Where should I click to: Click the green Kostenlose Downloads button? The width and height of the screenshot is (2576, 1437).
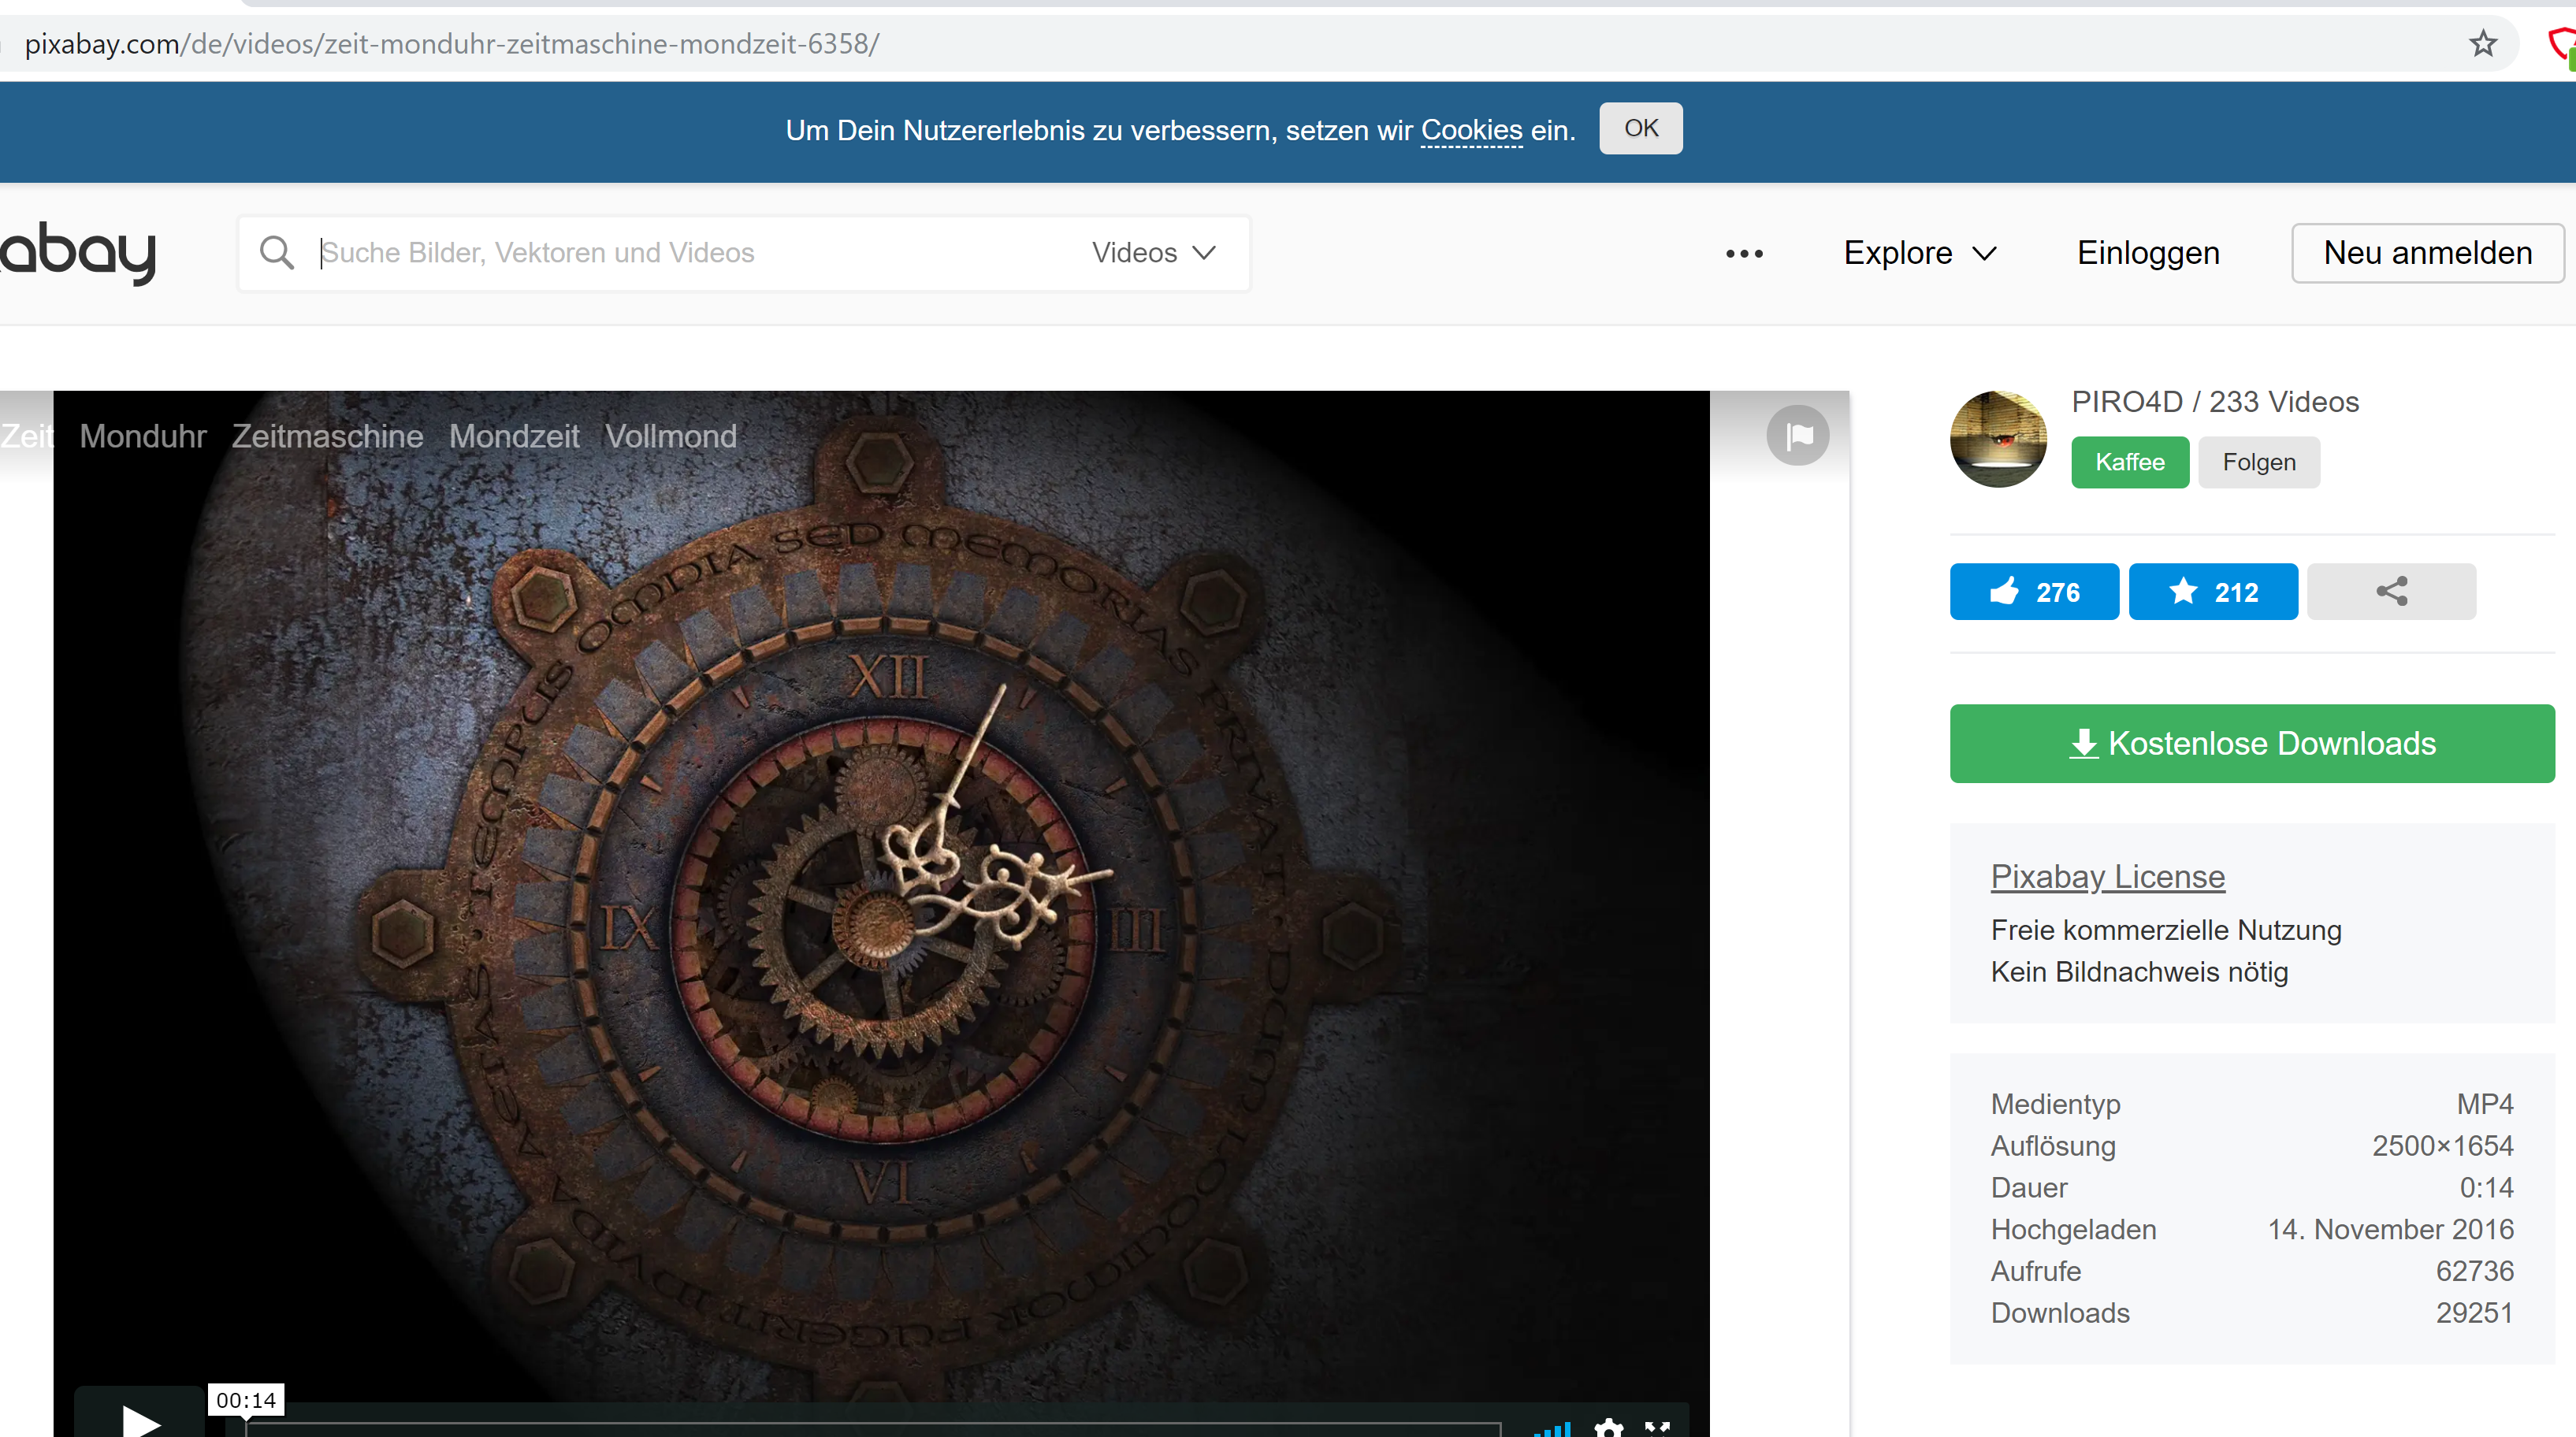[2251, 743]
